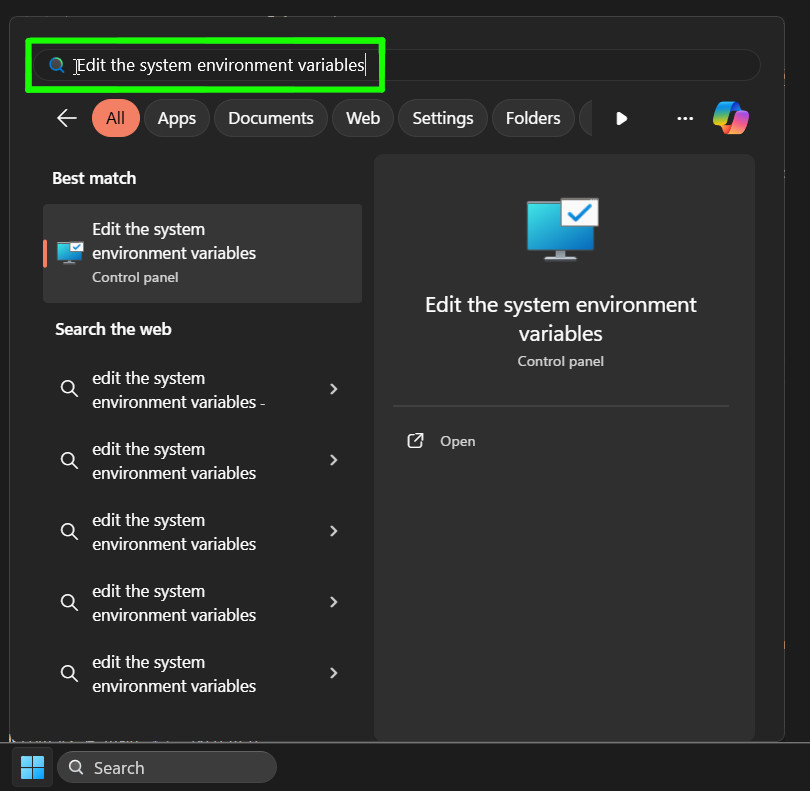
Task: Expand first web suggestion with chevron
Action: [x=334, y=390]
